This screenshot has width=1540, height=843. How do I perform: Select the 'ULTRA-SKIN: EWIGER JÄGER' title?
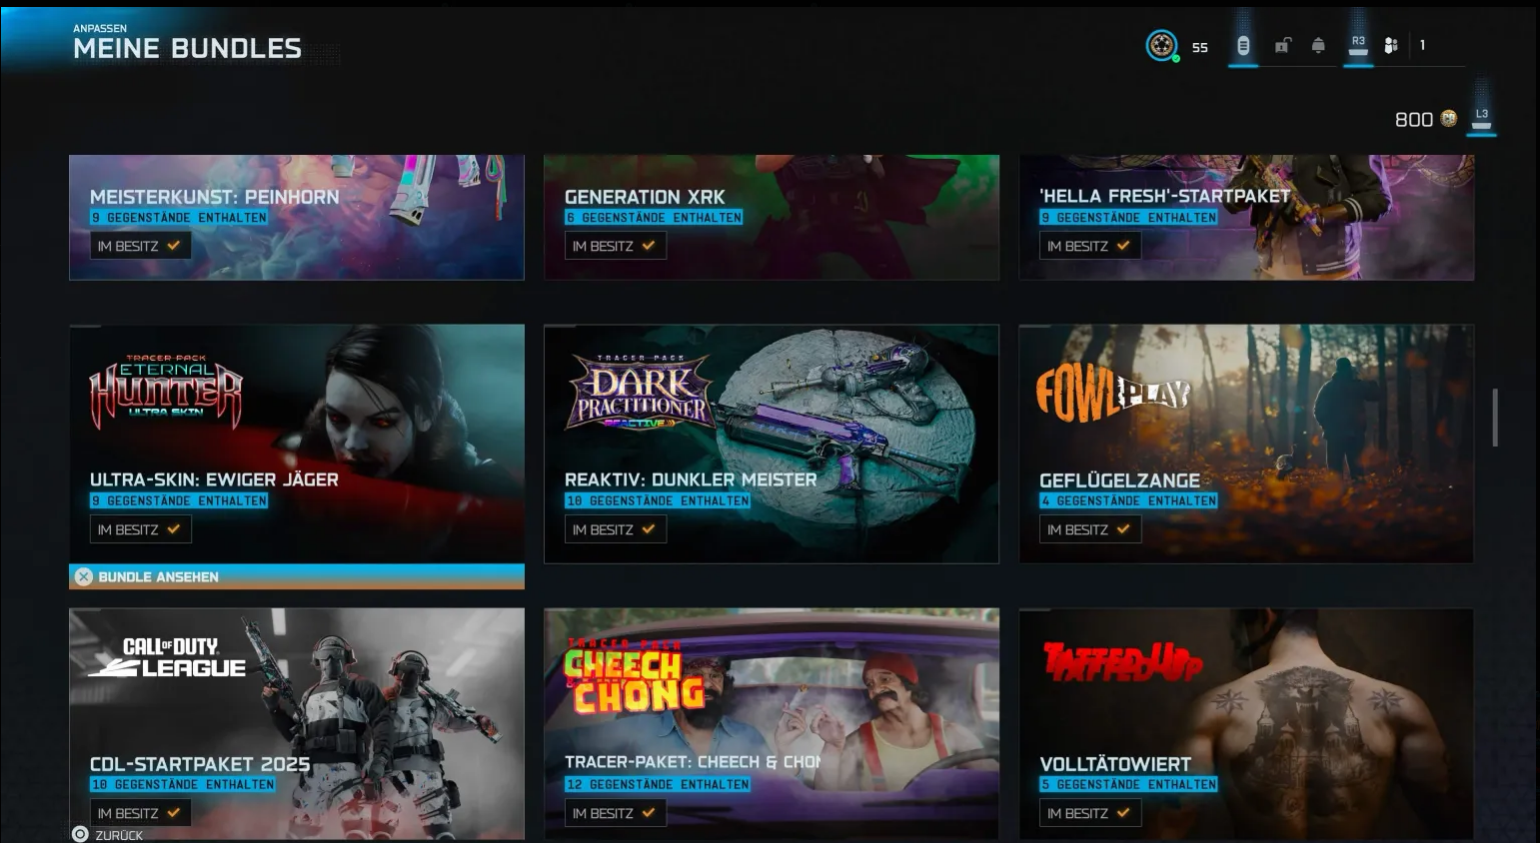214,480
